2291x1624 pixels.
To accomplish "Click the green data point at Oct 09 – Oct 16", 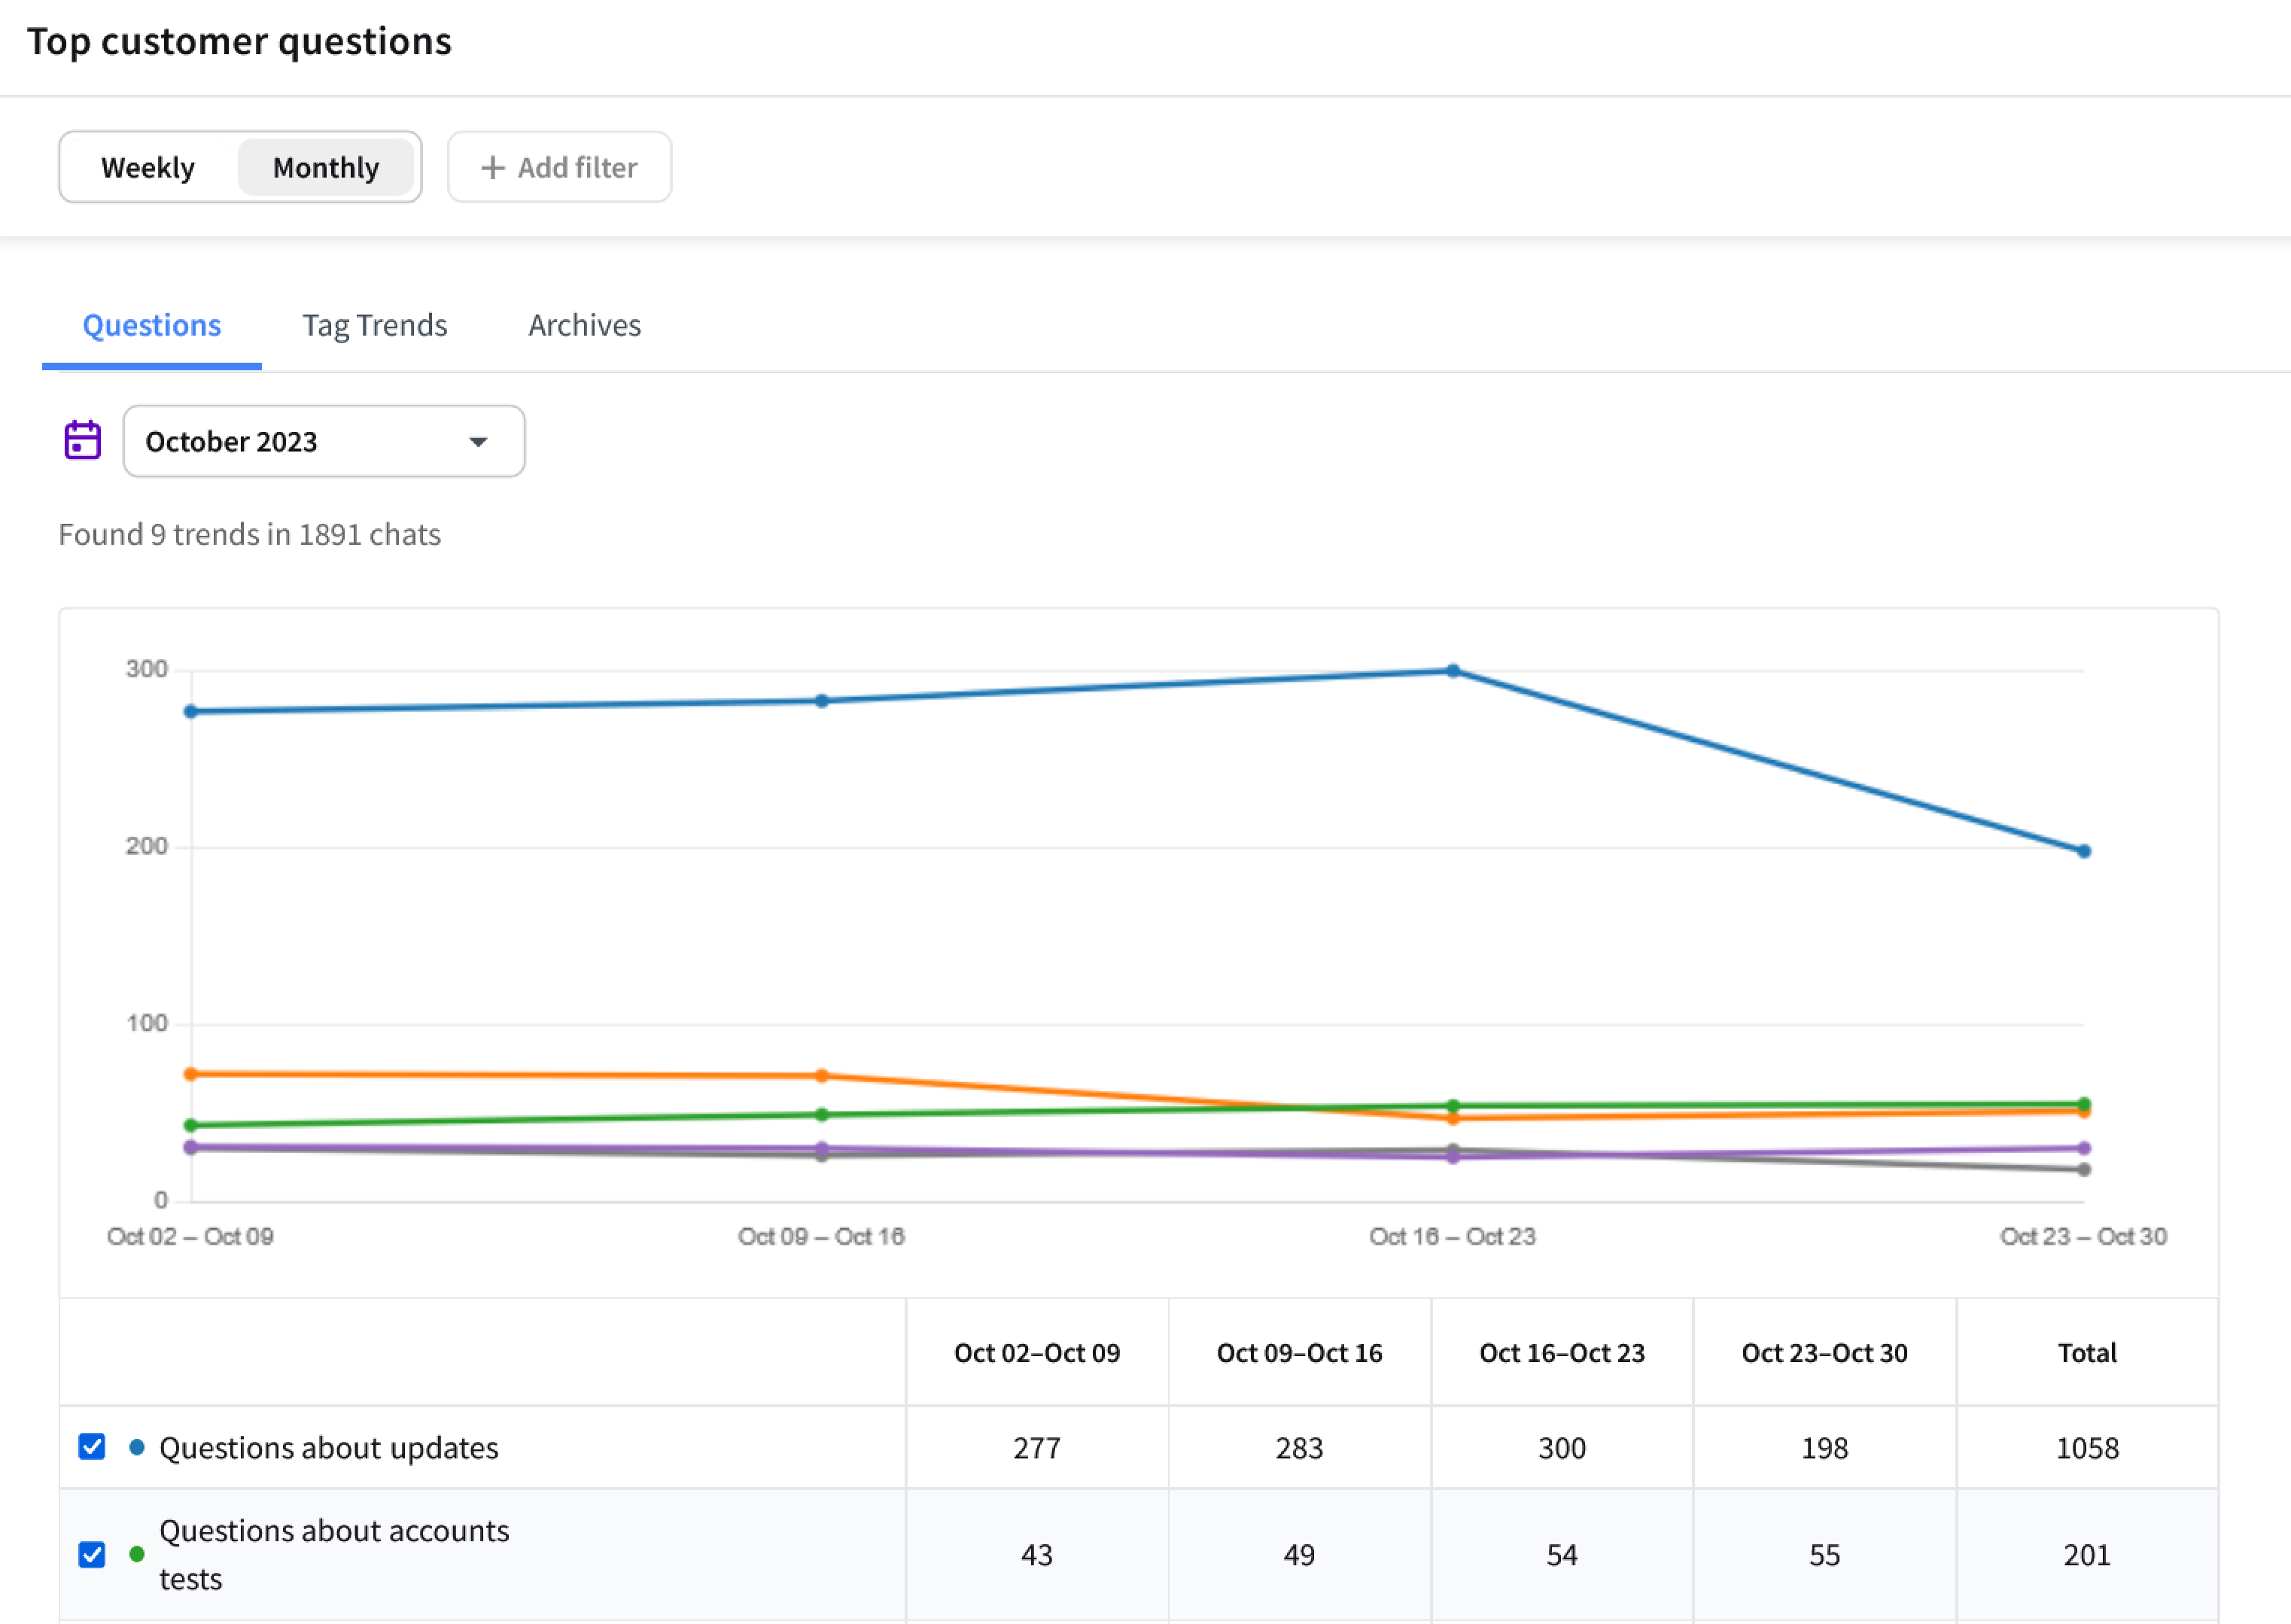I will (x=822, y=1115).
